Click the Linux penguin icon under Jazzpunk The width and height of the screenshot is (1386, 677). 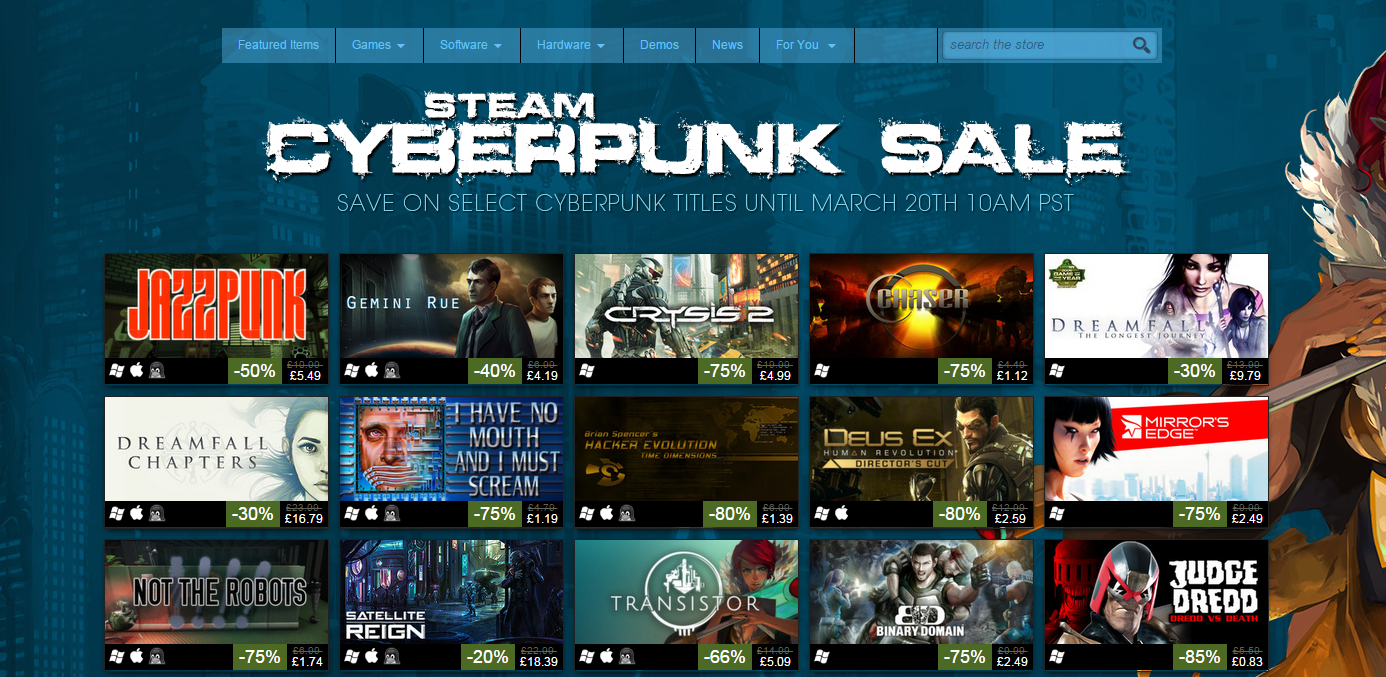click(x=156, y=371)
